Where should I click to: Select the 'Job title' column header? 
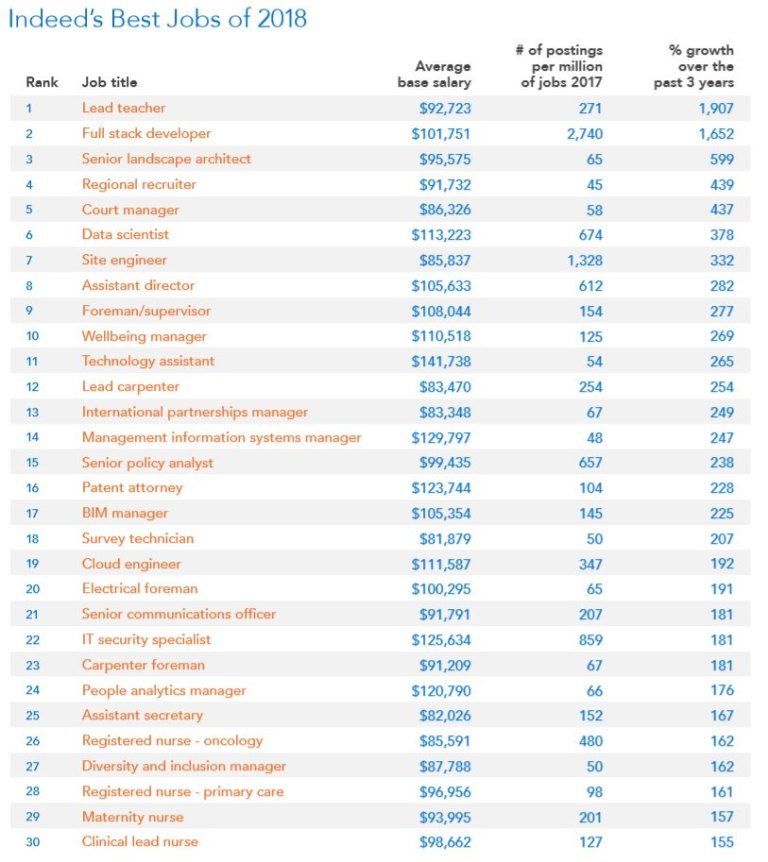(109, 82)
